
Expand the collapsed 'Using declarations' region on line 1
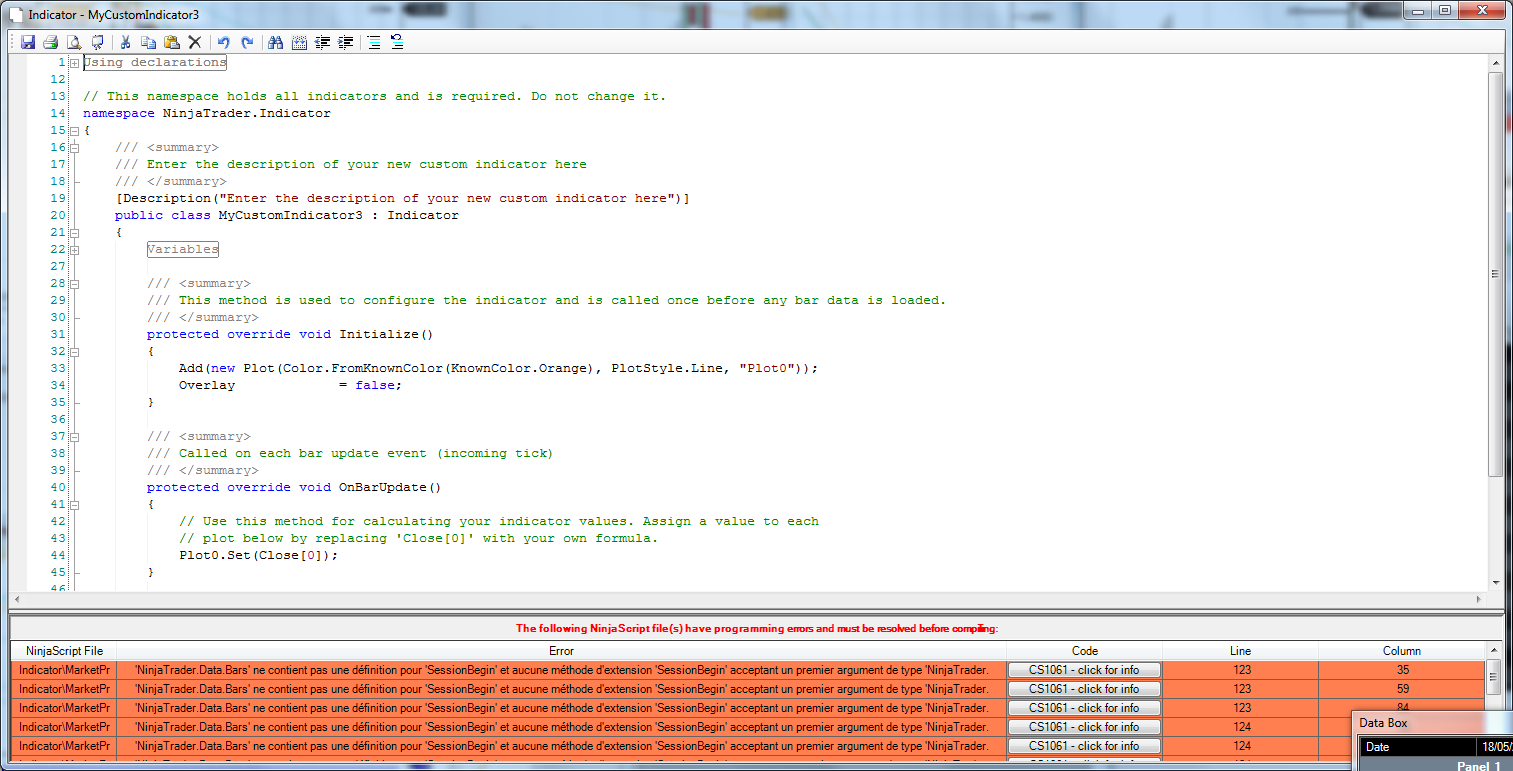(75, 63)
